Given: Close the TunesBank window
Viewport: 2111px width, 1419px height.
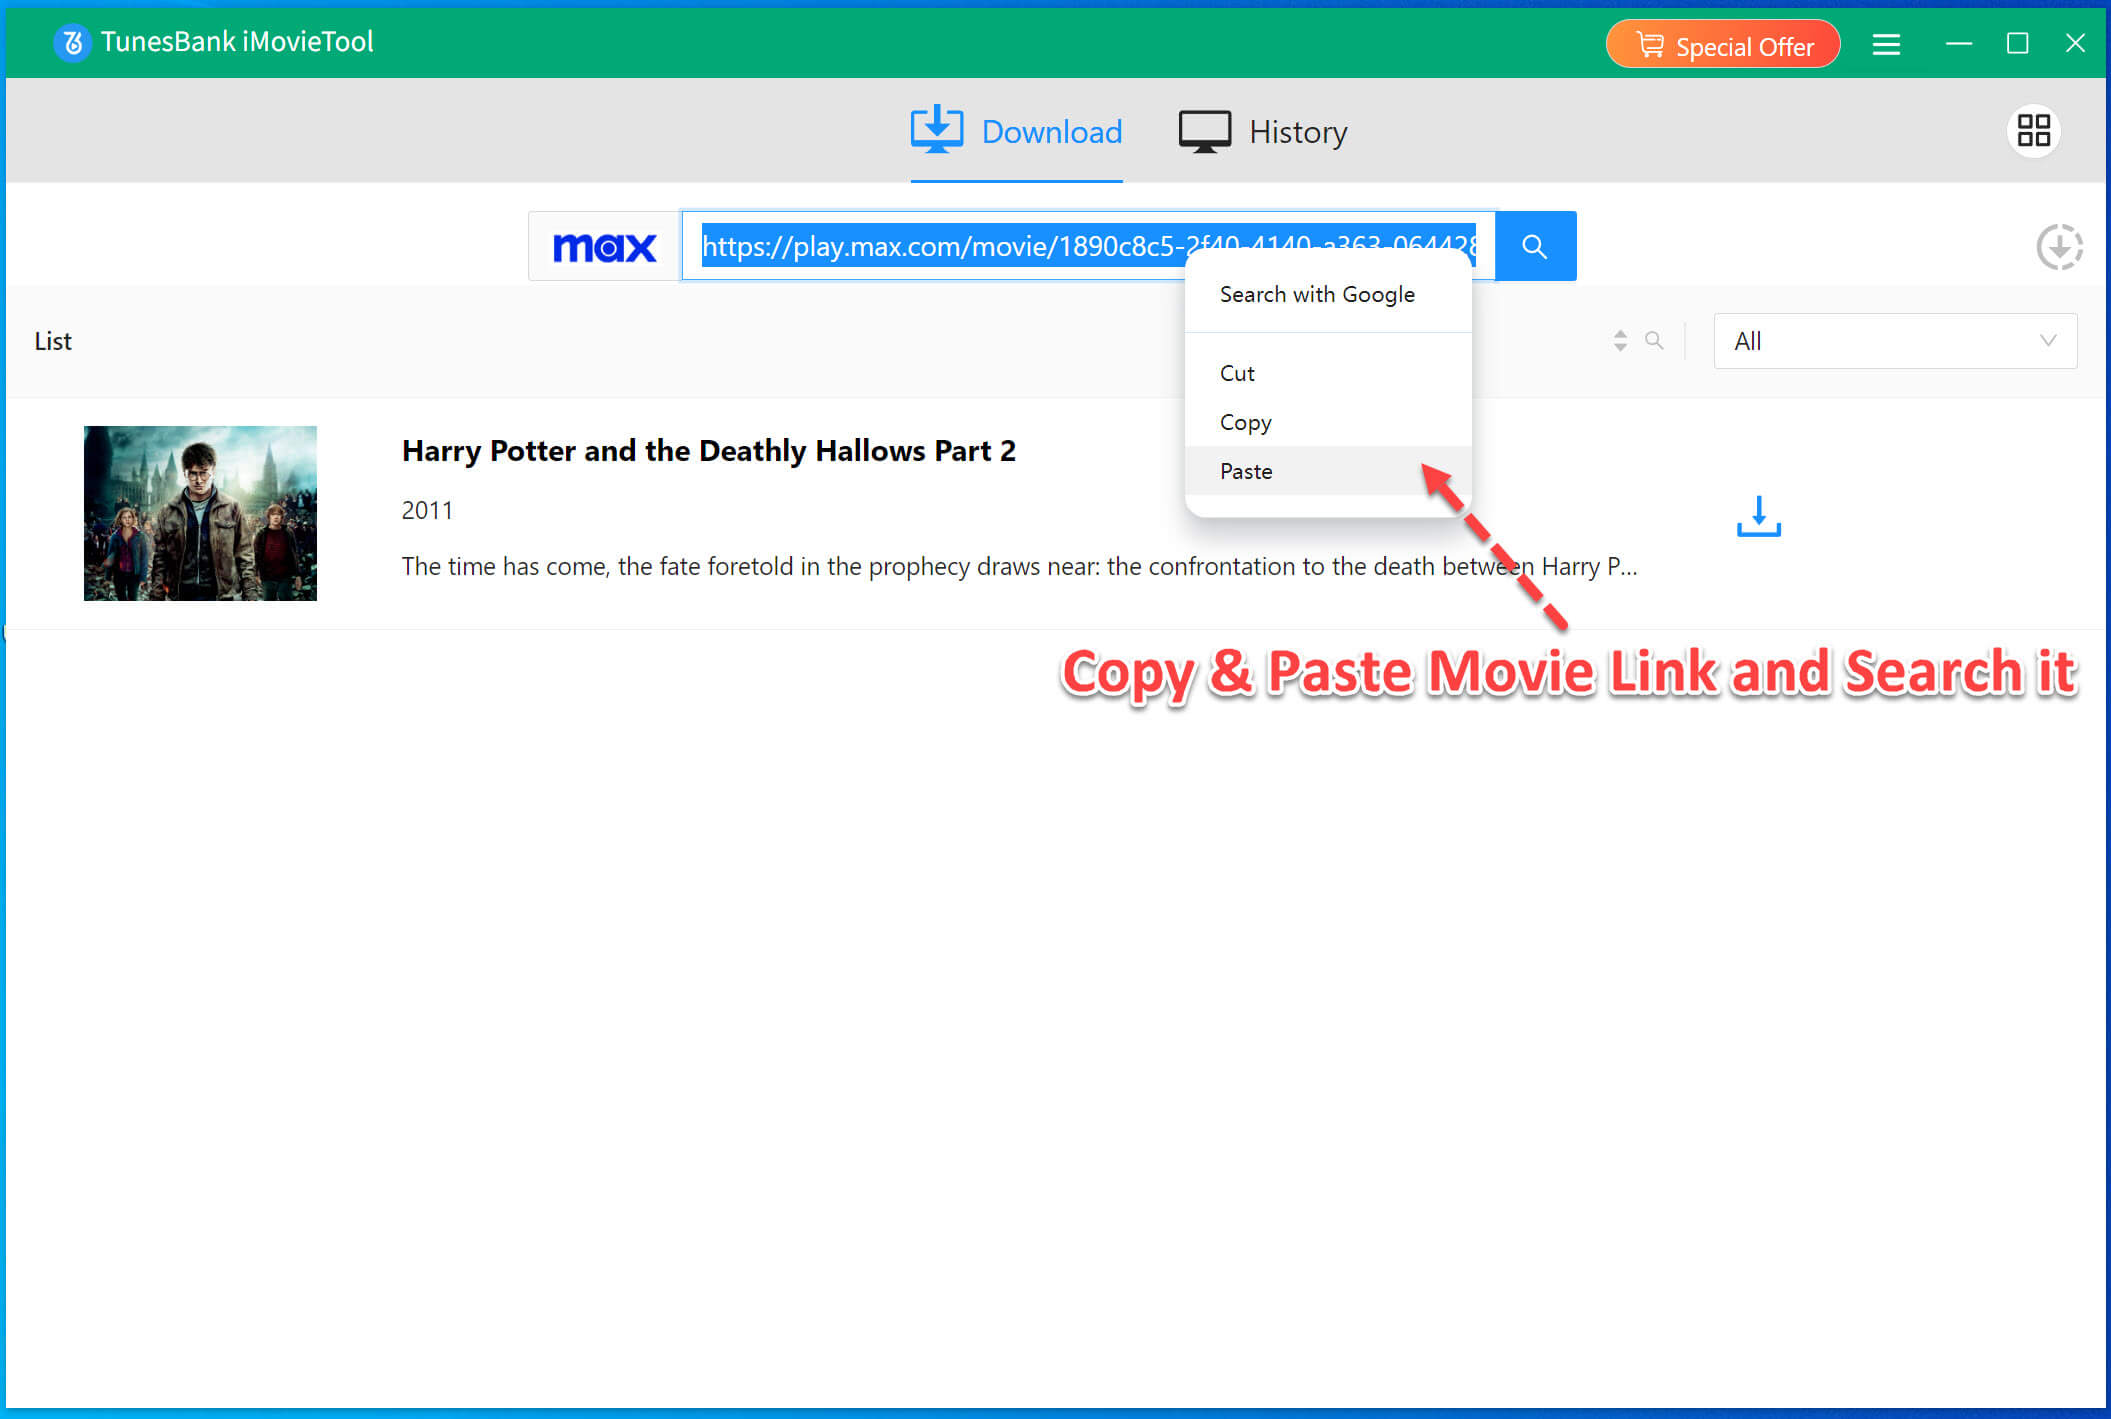Looking at the screenshot, I should tap(2075, 44).
